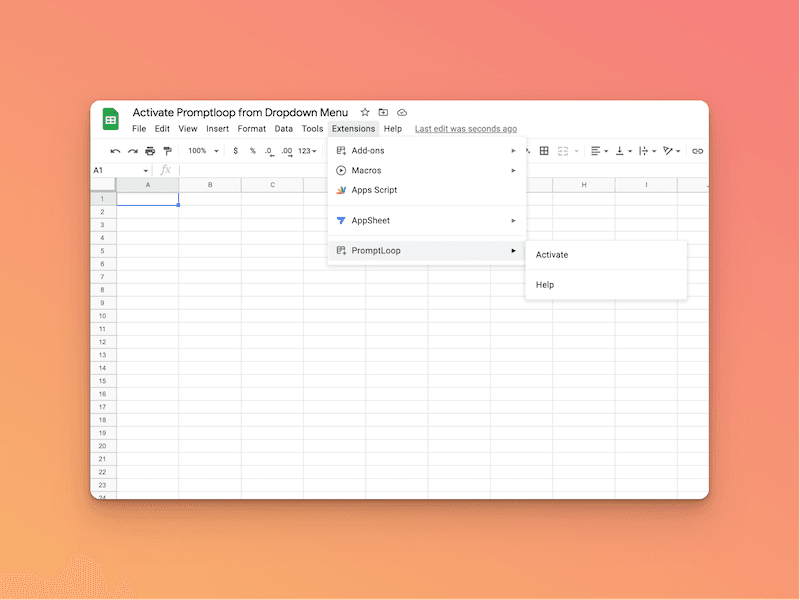Open the Tools menu
Screen dimensions: 800x600
coord(312,129)
